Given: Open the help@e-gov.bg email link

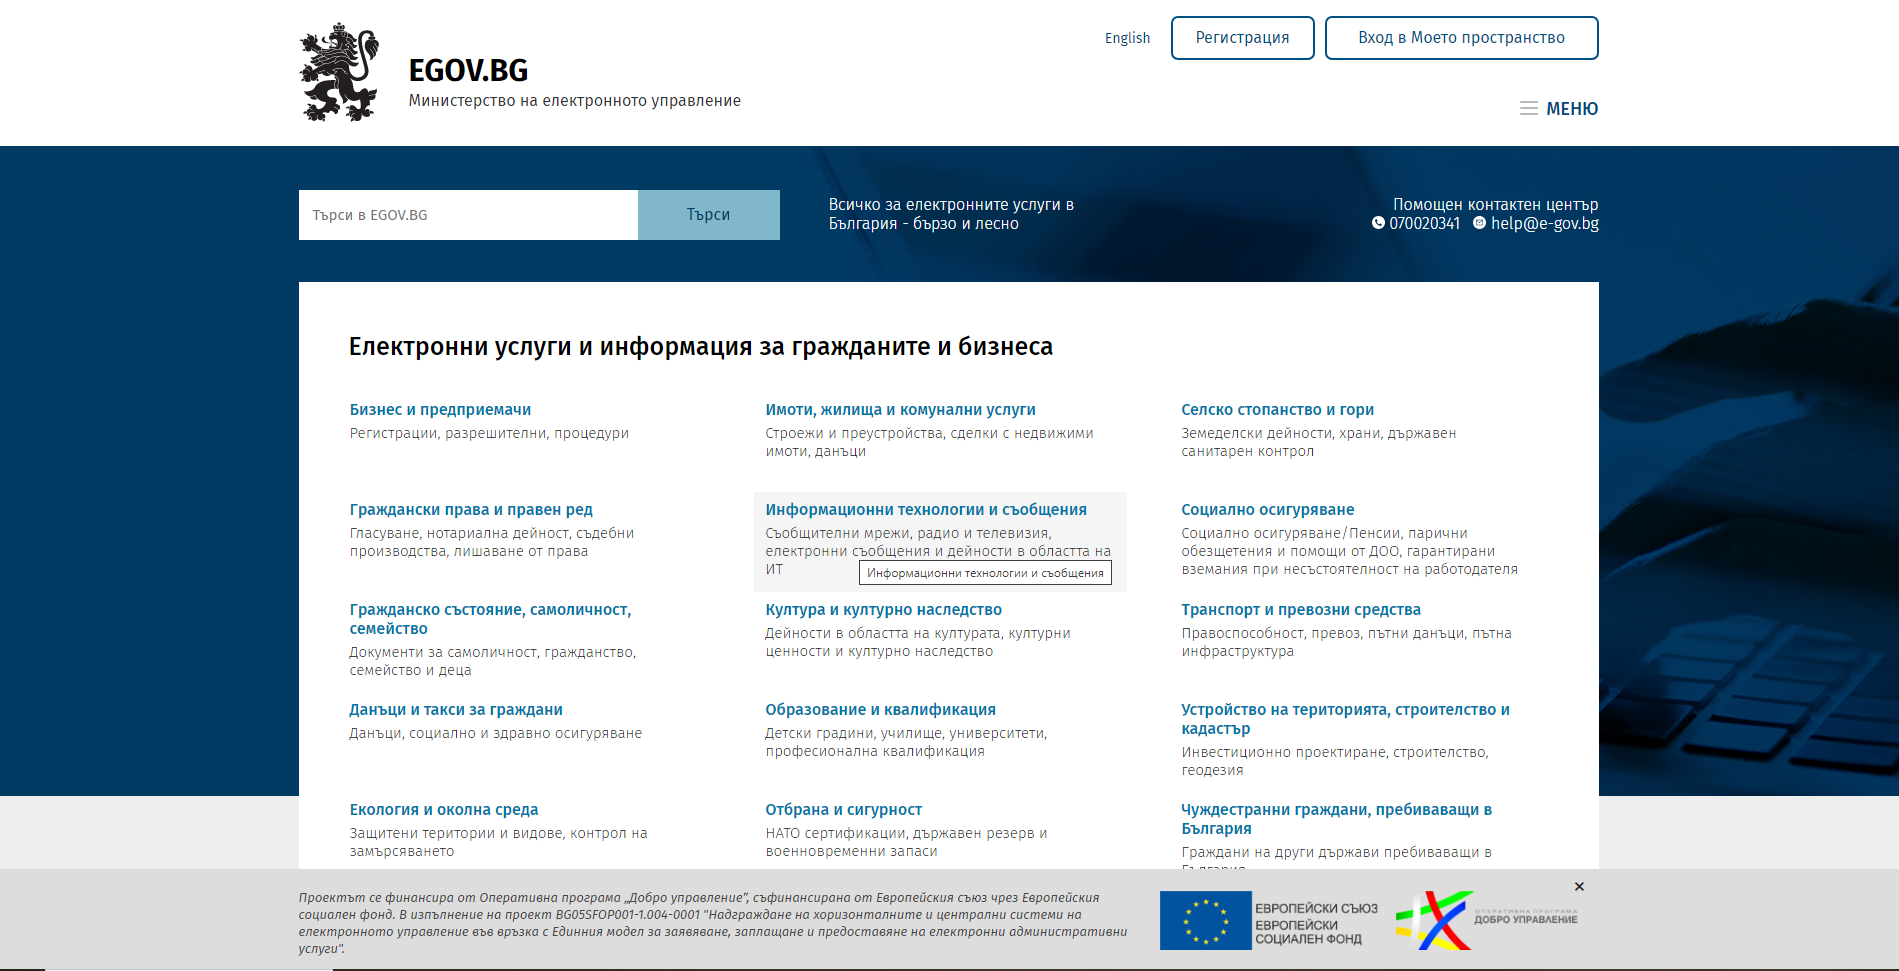Looking at the screenshot, I should point(1545,223).
